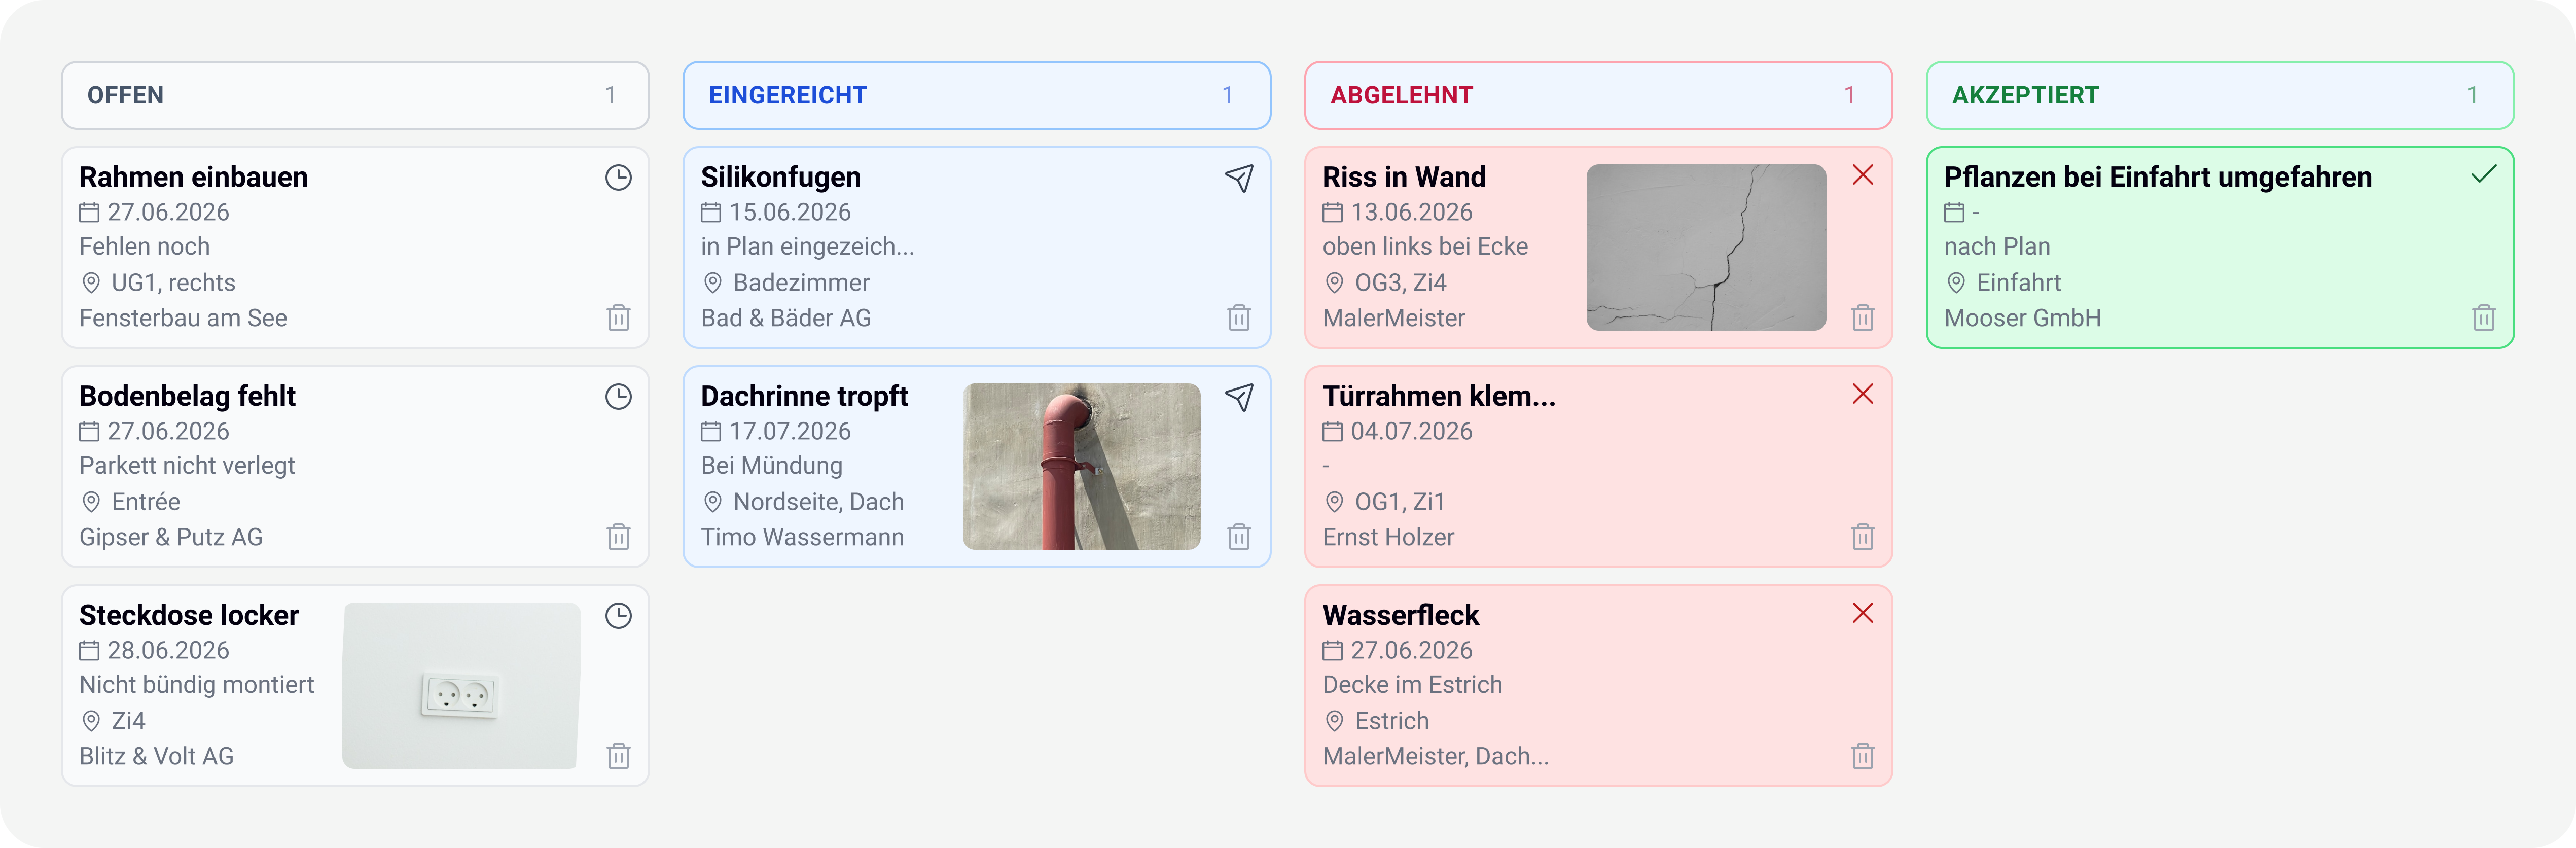
Task: Open the Silikonfugen card title
Action: (x=781, y=177)
